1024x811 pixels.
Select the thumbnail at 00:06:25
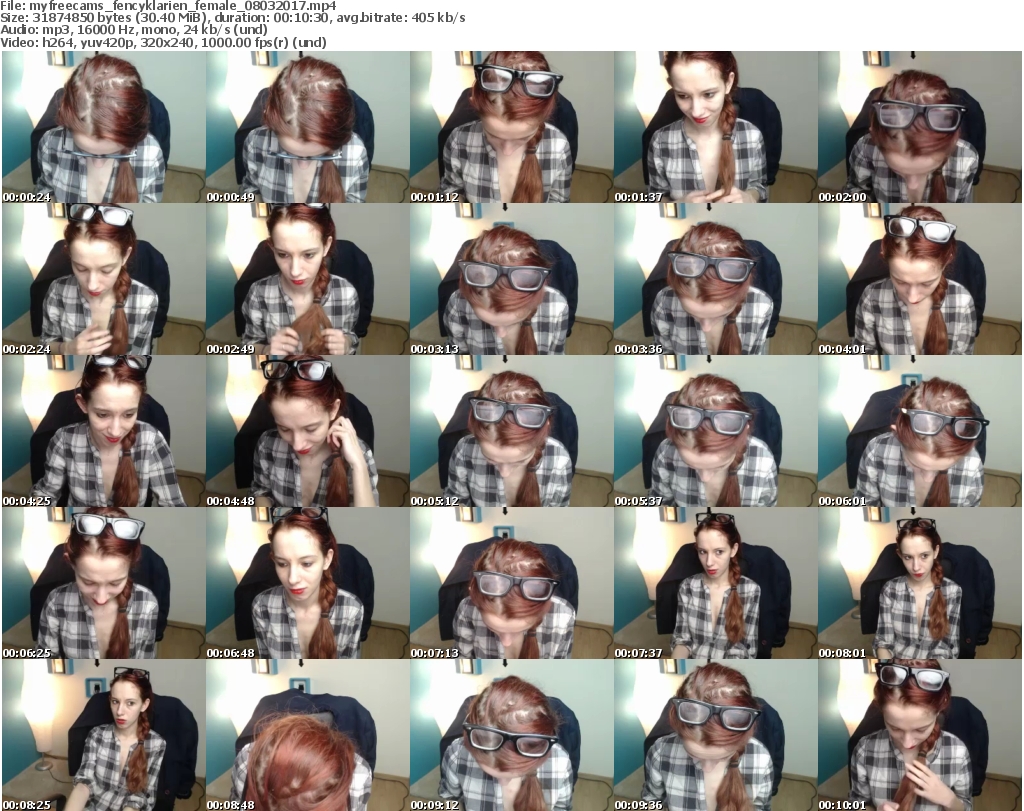tap(104, 582)
